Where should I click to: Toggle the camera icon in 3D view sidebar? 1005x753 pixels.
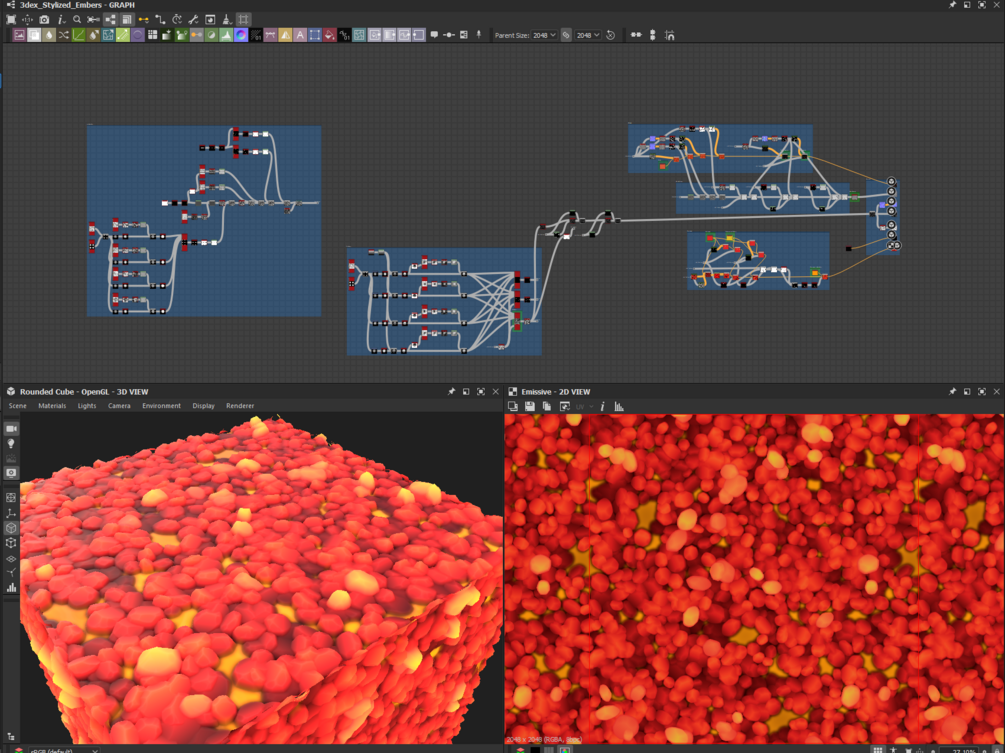point(12,429)
